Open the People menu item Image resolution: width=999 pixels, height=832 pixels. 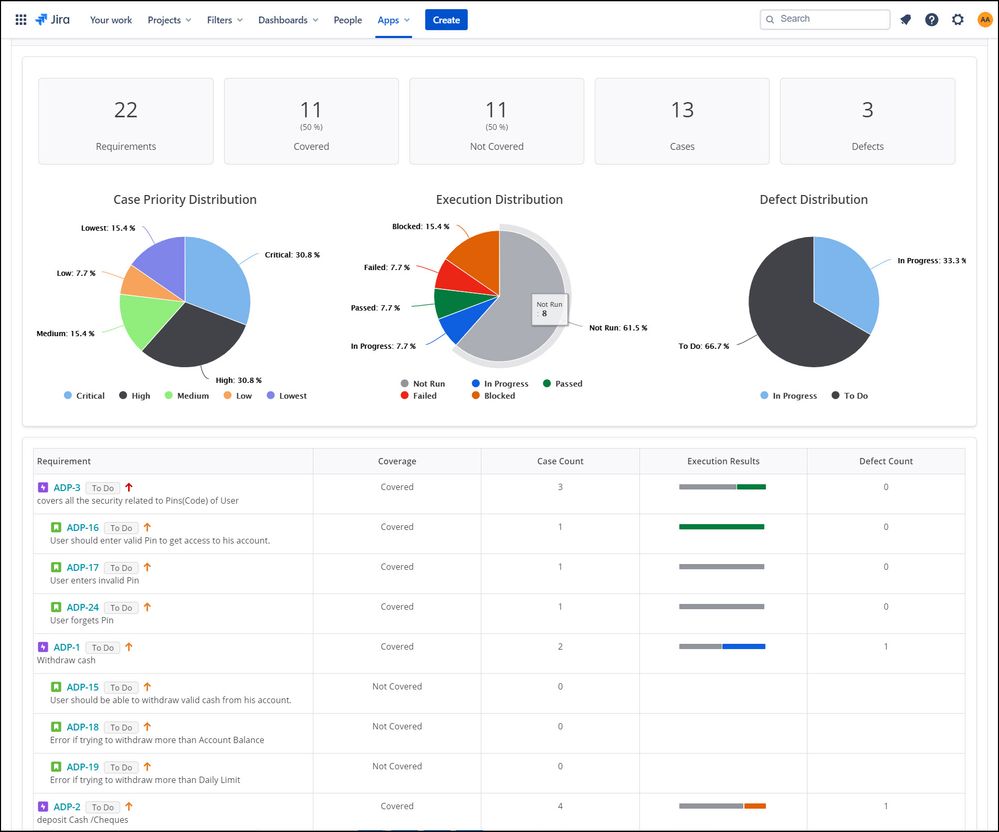(x=348, y=20)
